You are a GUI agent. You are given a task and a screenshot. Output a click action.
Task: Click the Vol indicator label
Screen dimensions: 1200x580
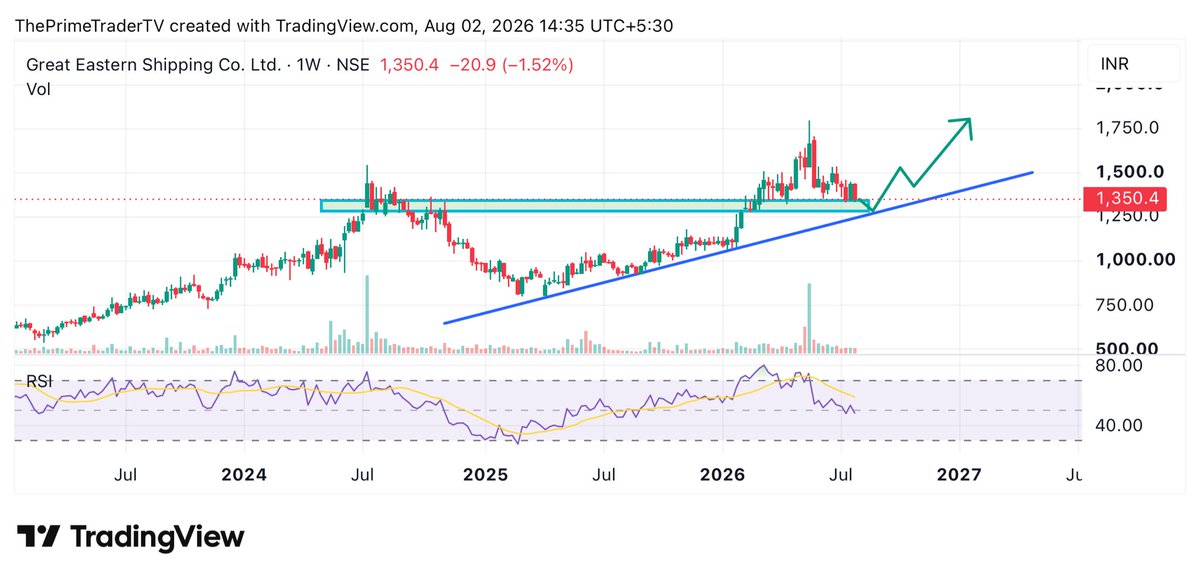click(38, 89)
